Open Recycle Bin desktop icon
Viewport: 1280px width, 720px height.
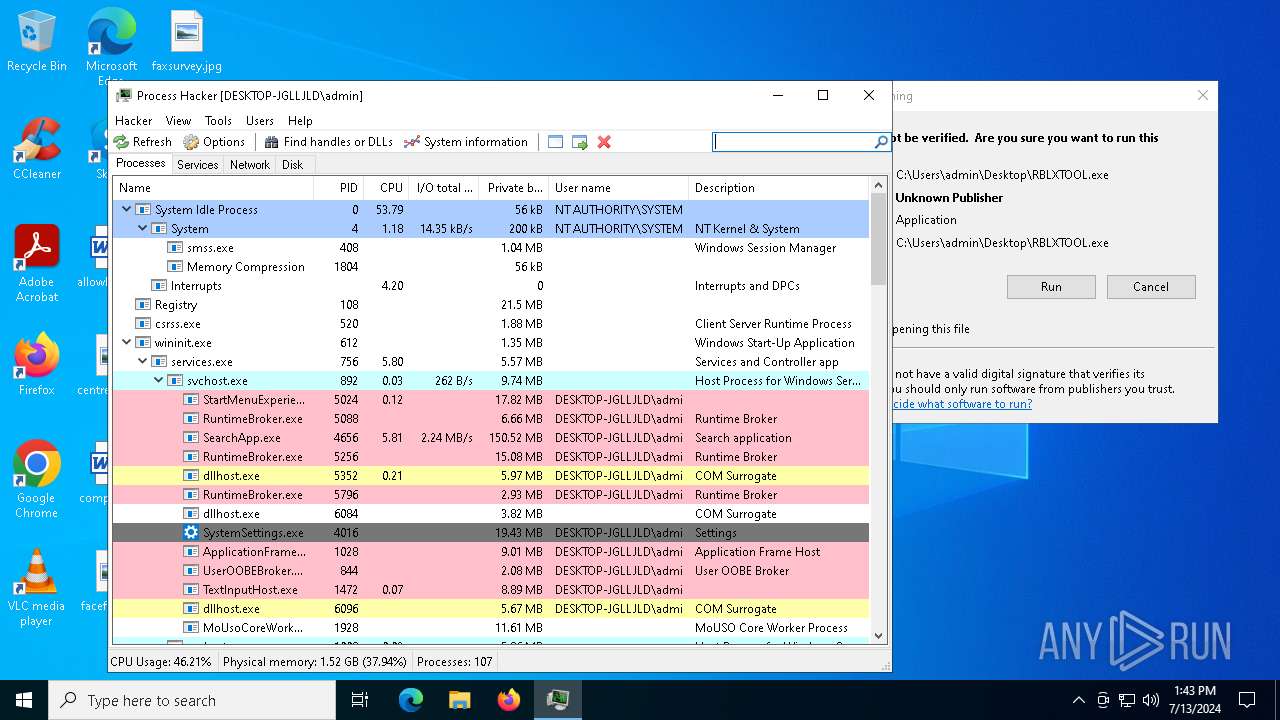point(37,41)
